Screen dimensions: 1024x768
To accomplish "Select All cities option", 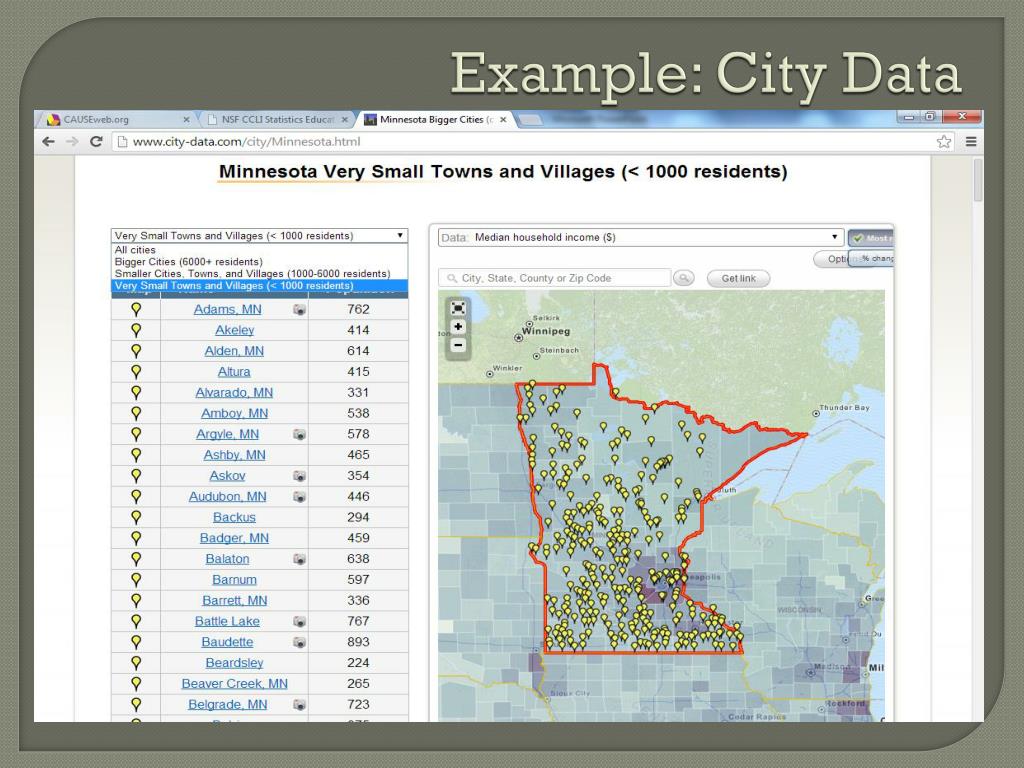I will coord(259,250).
